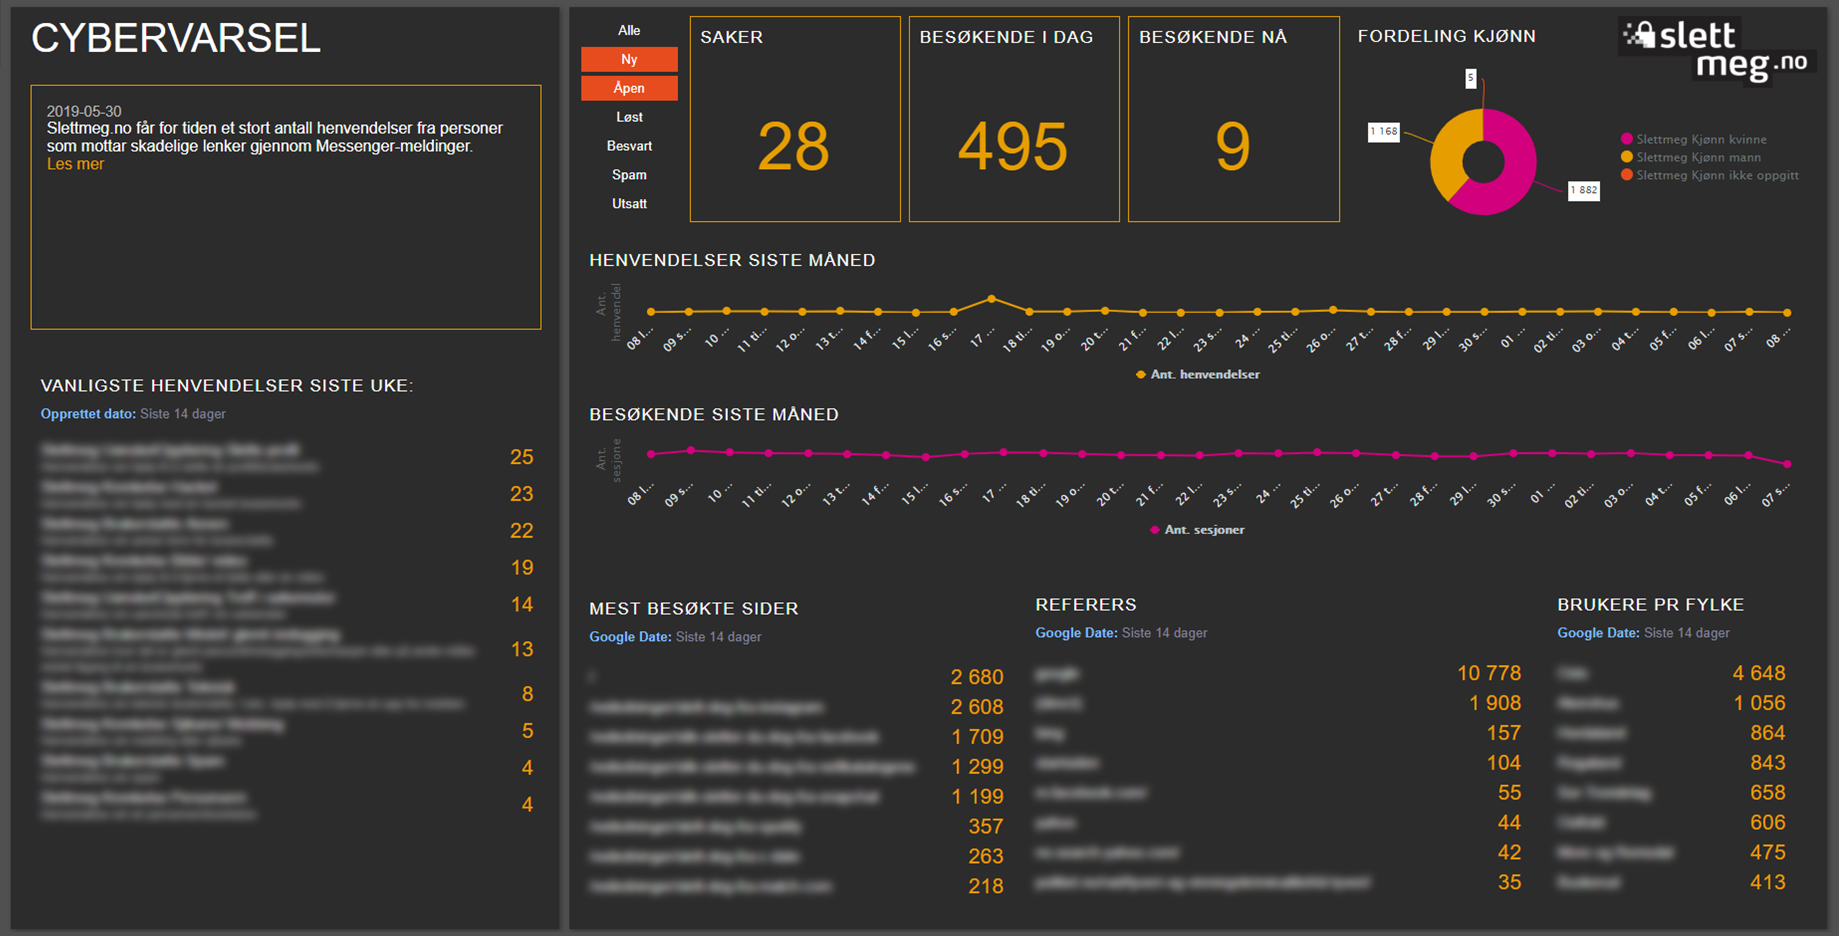Click the orange Kjønn ikke oppgitt legend dot
Image resolution: width=1839 pixels, height=936 pixels.
click(x=1627, y=175)
